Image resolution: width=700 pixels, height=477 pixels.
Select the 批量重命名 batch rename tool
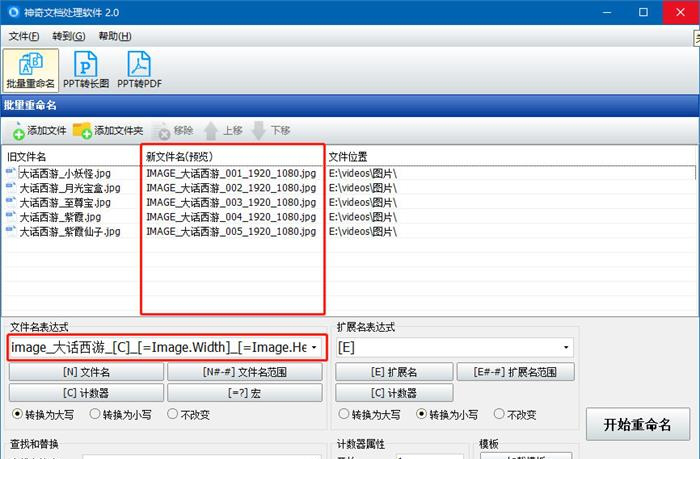click(x=31, y=70)
